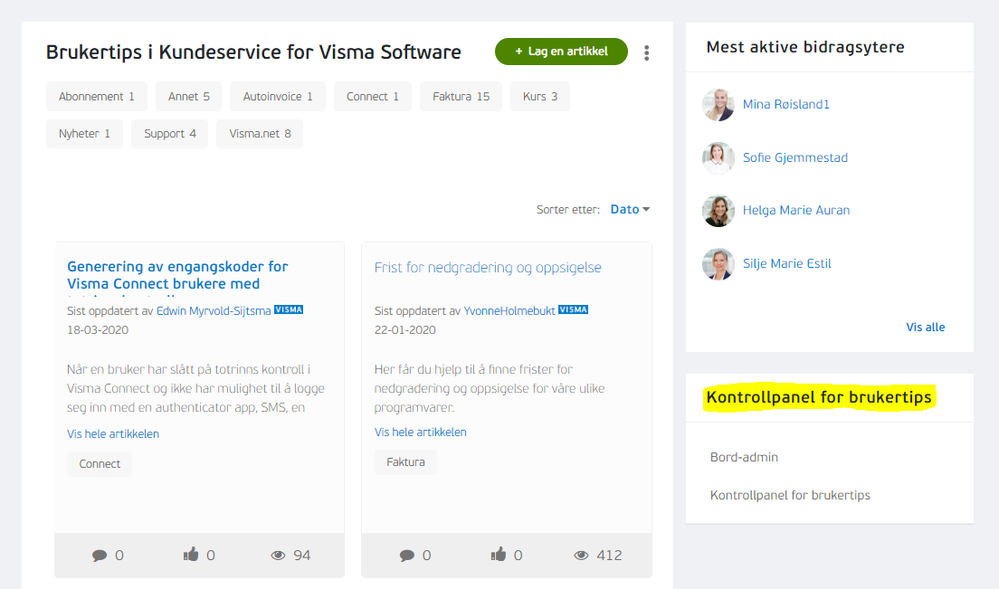Filter by Nyheter tag

pyautogui.click(x=84, y=133)
